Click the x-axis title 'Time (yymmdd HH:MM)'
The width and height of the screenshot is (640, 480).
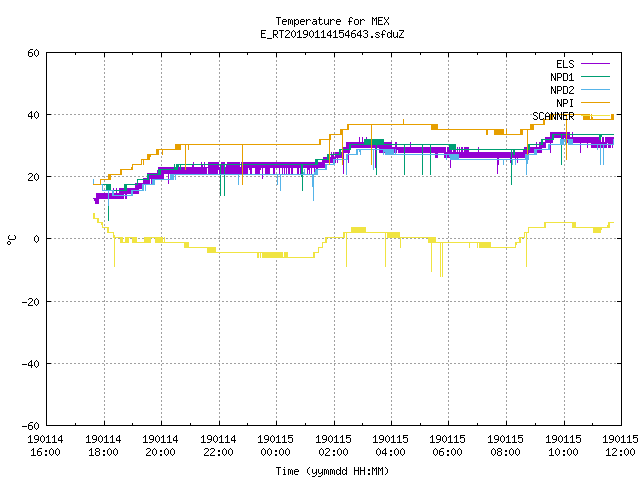click(x=332, y=471)
